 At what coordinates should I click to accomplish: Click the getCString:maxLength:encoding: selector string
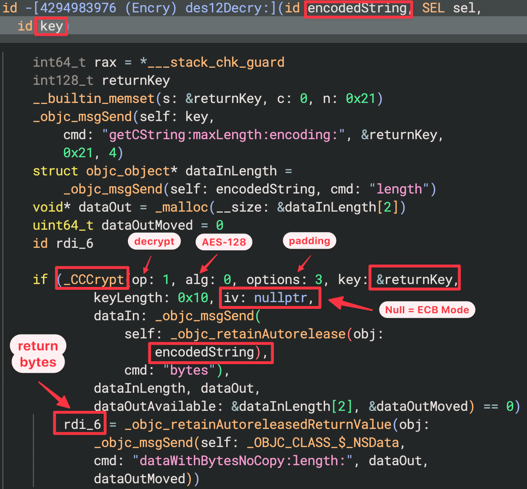224,135
